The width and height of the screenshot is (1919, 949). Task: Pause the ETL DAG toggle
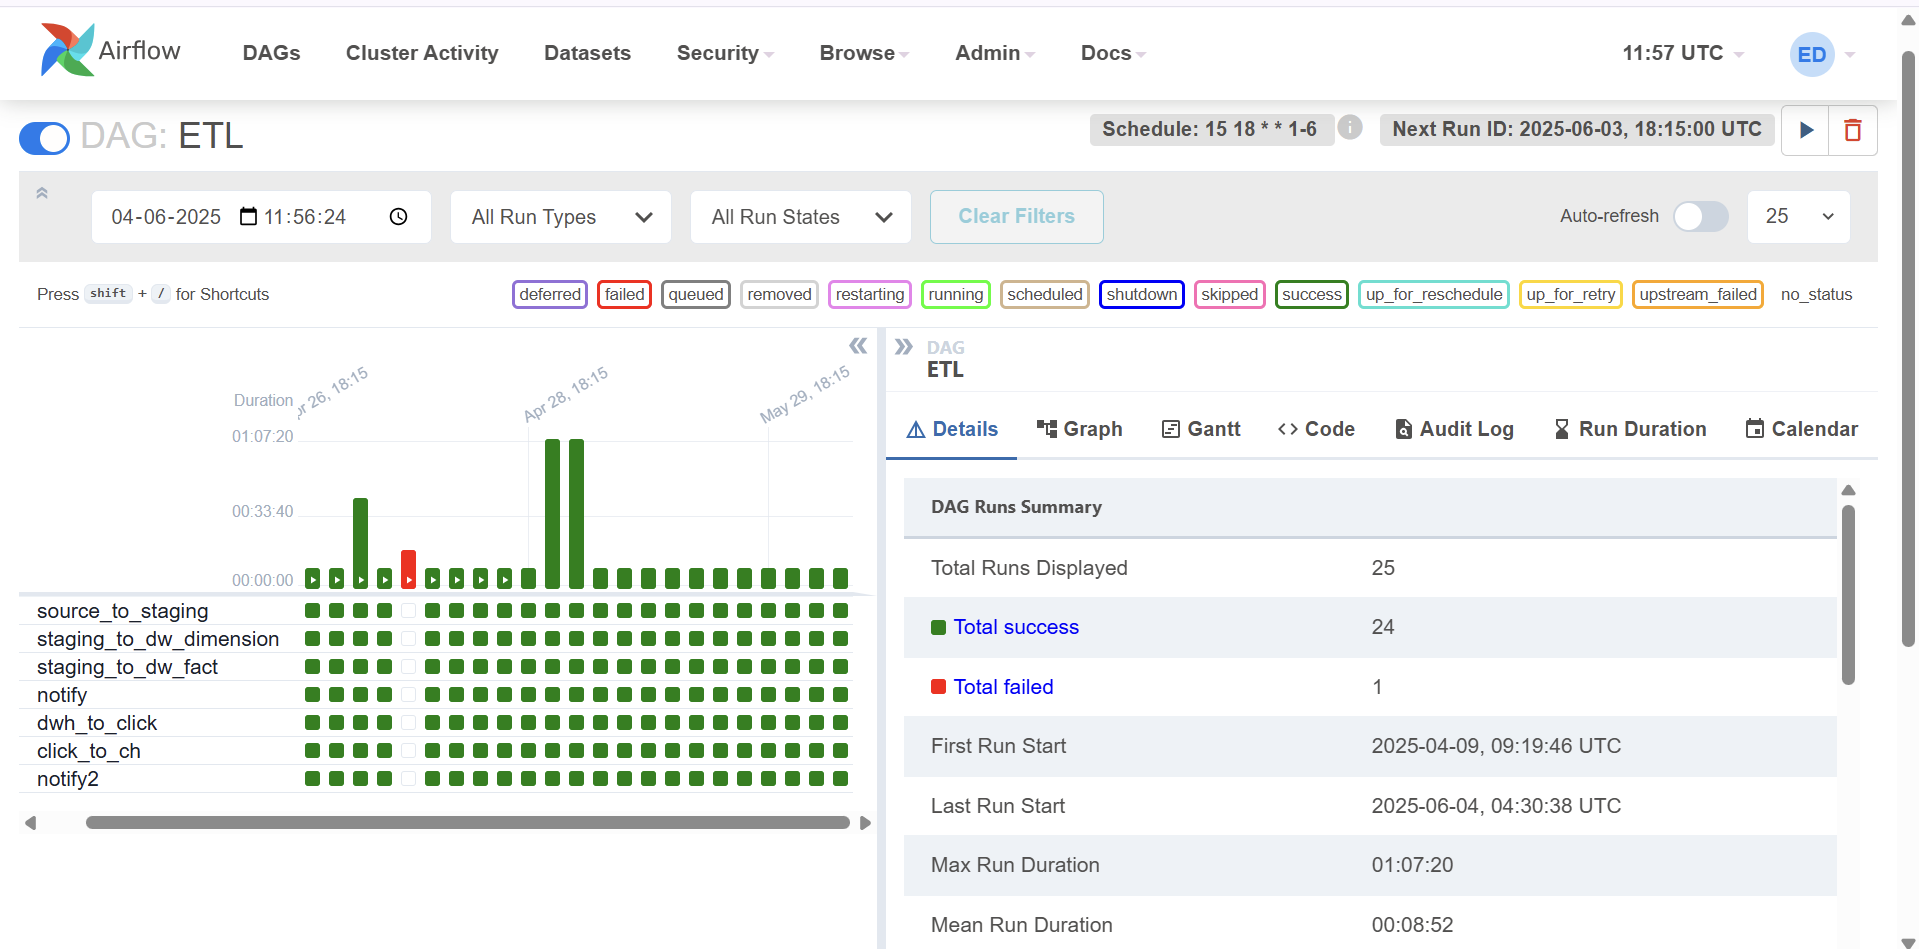pos(44,138)
